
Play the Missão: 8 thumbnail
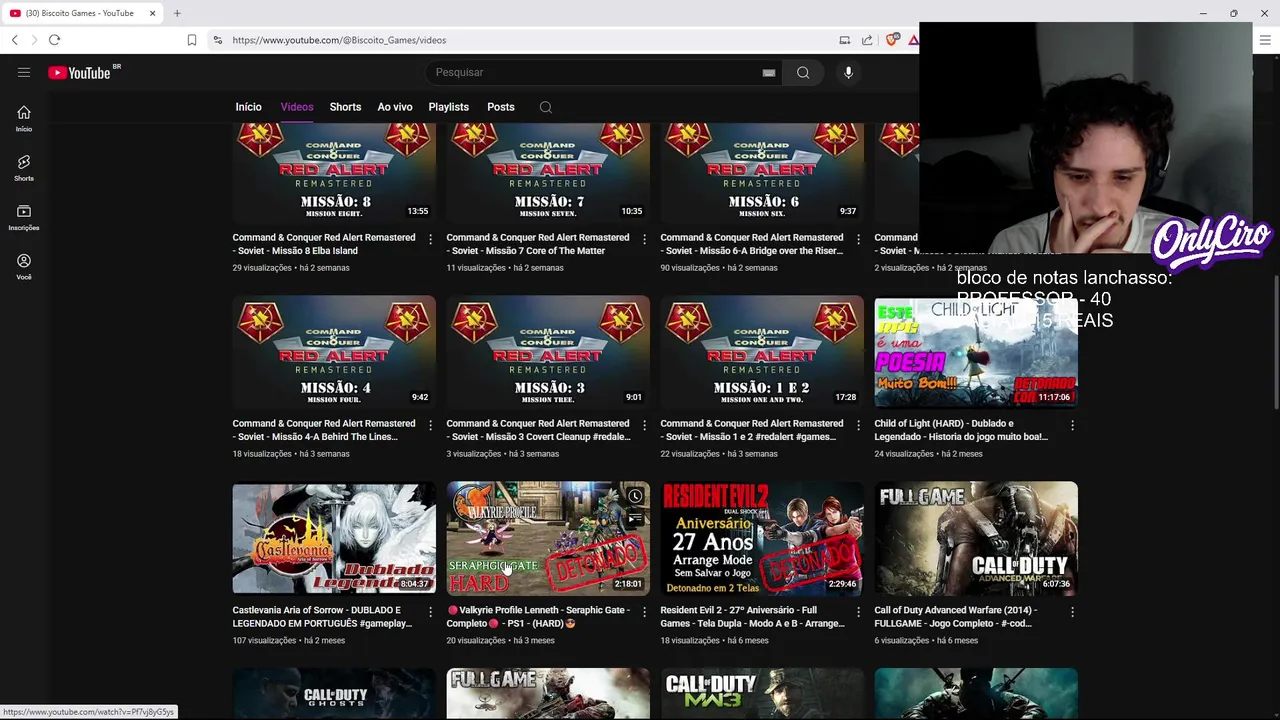[334, 171]
